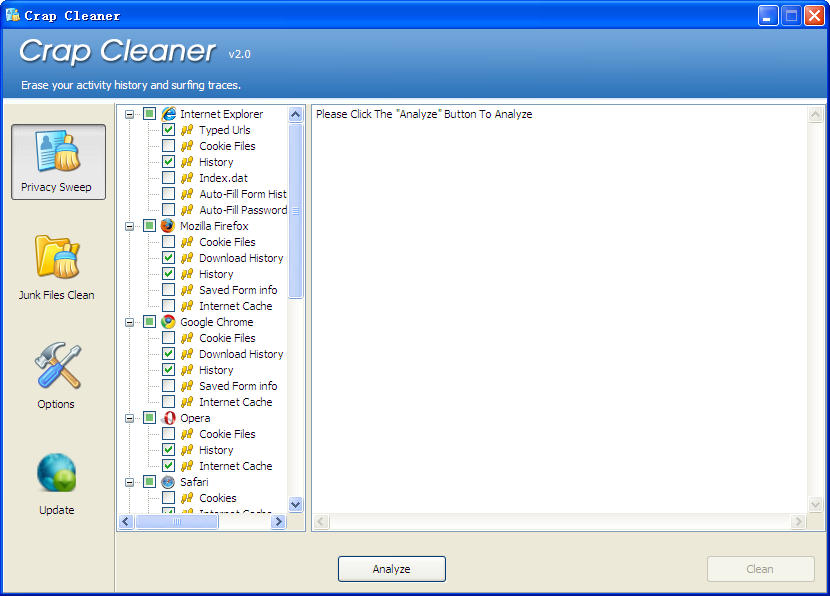Screen dimensions: 830x596
Task: Open the Privacy Sweep section icon
Action: [58, 151]
